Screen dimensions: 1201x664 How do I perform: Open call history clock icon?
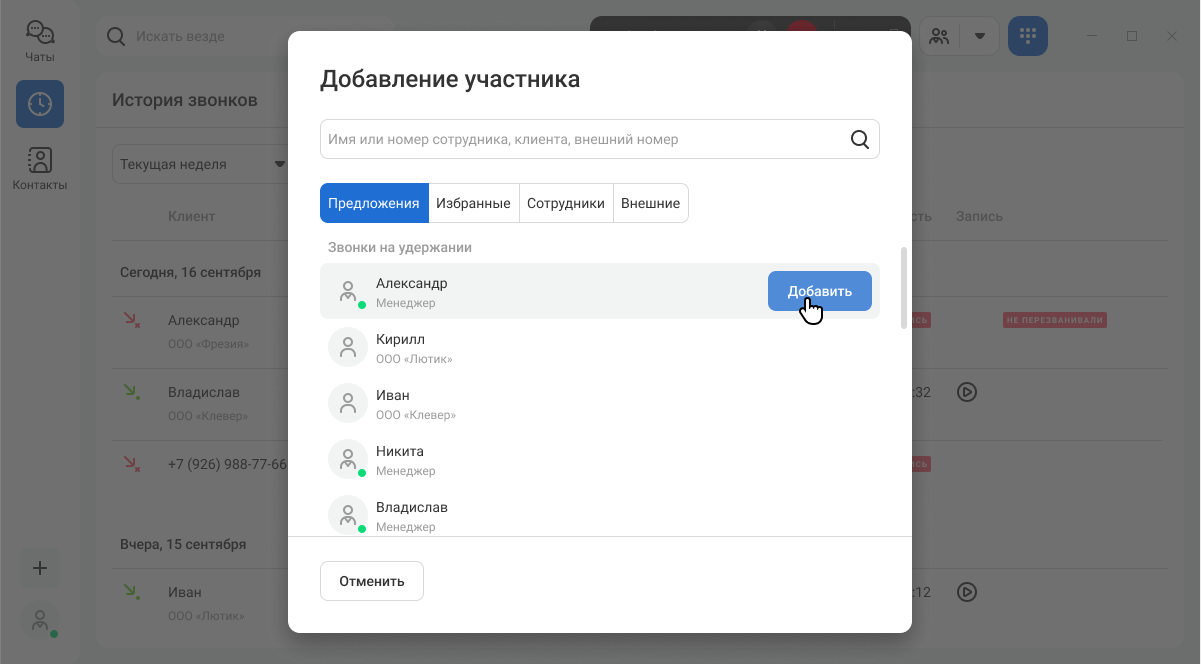[x=40, y=104]
